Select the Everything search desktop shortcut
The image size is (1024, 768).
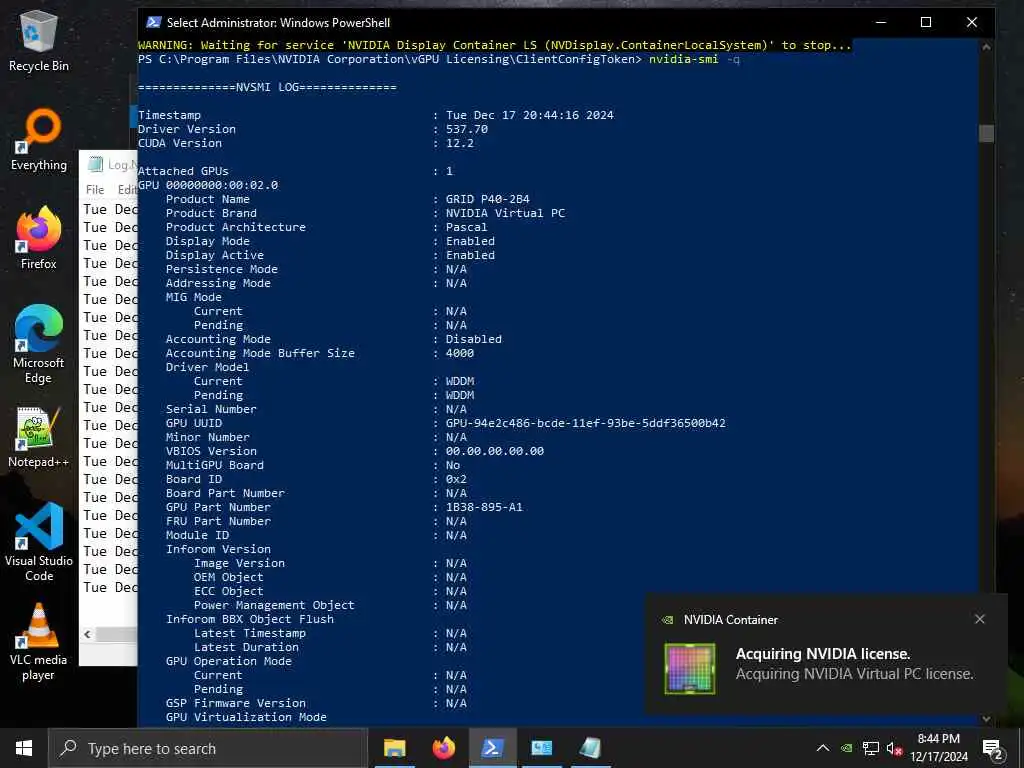tap(39, 140)
